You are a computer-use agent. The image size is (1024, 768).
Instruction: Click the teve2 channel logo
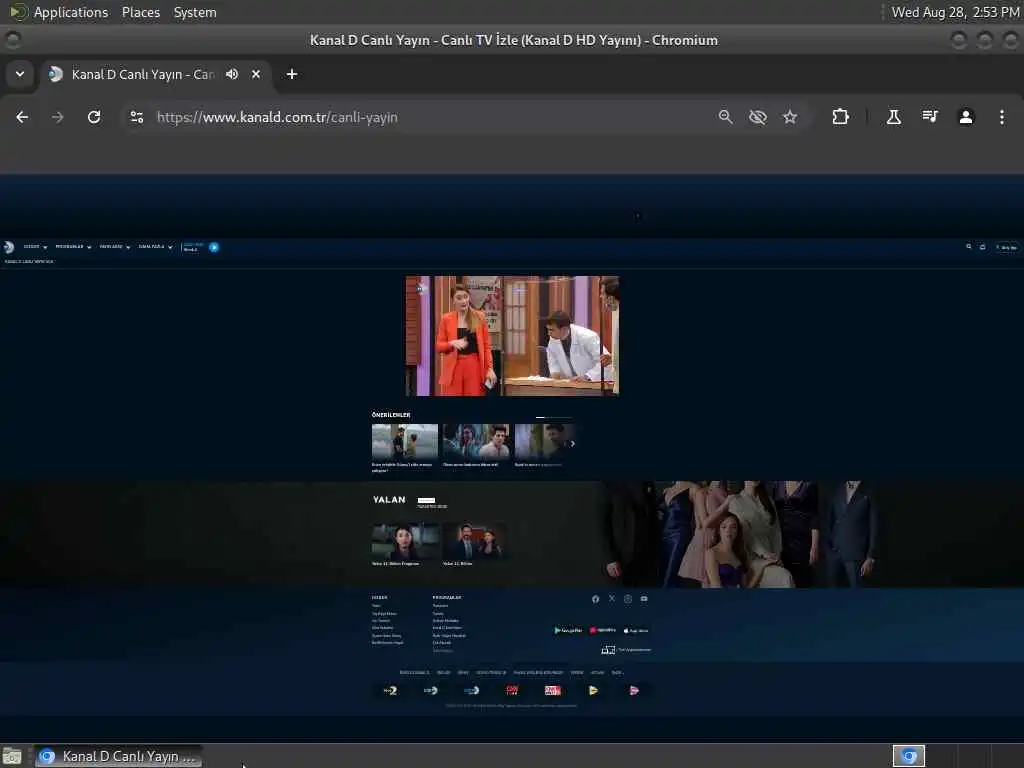click(390, 690)
